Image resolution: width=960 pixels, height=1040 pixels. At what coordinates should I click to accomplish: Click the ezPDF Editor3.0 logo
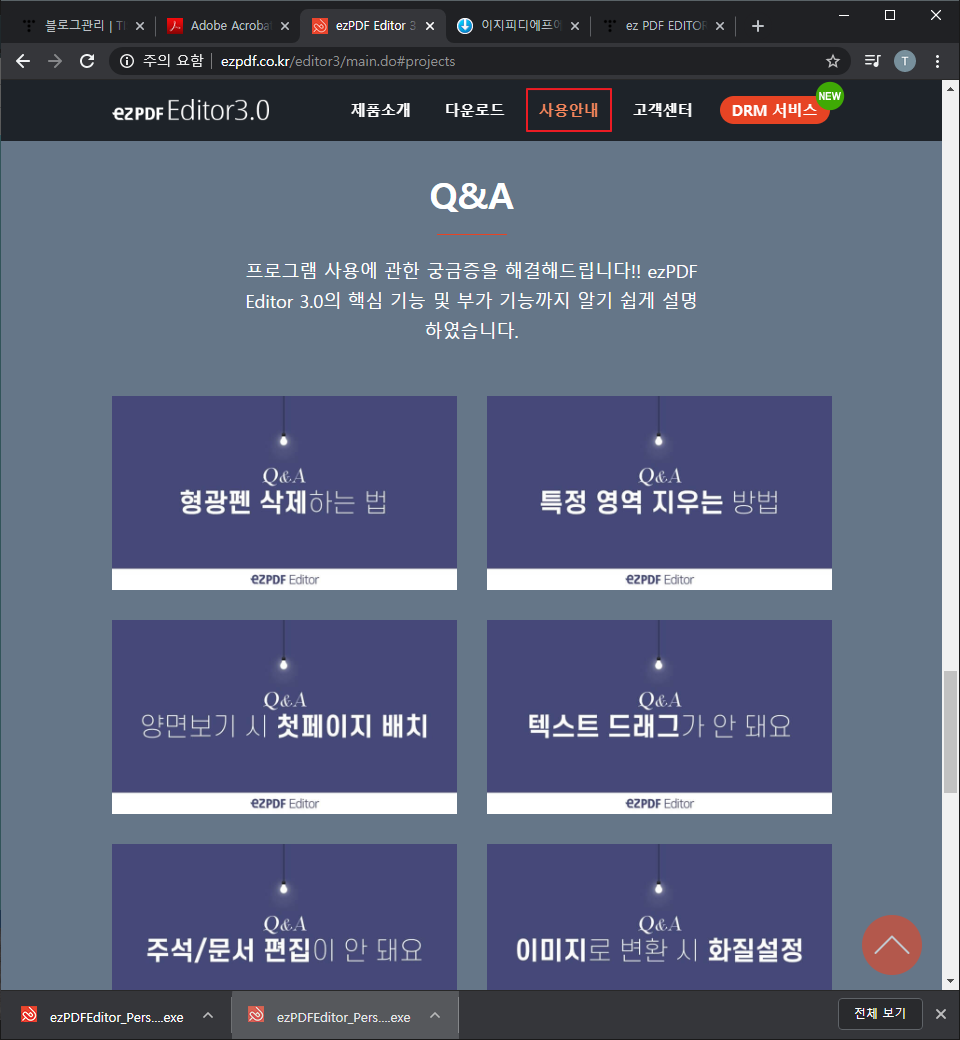pyautogui.click(x=191, y=111)
